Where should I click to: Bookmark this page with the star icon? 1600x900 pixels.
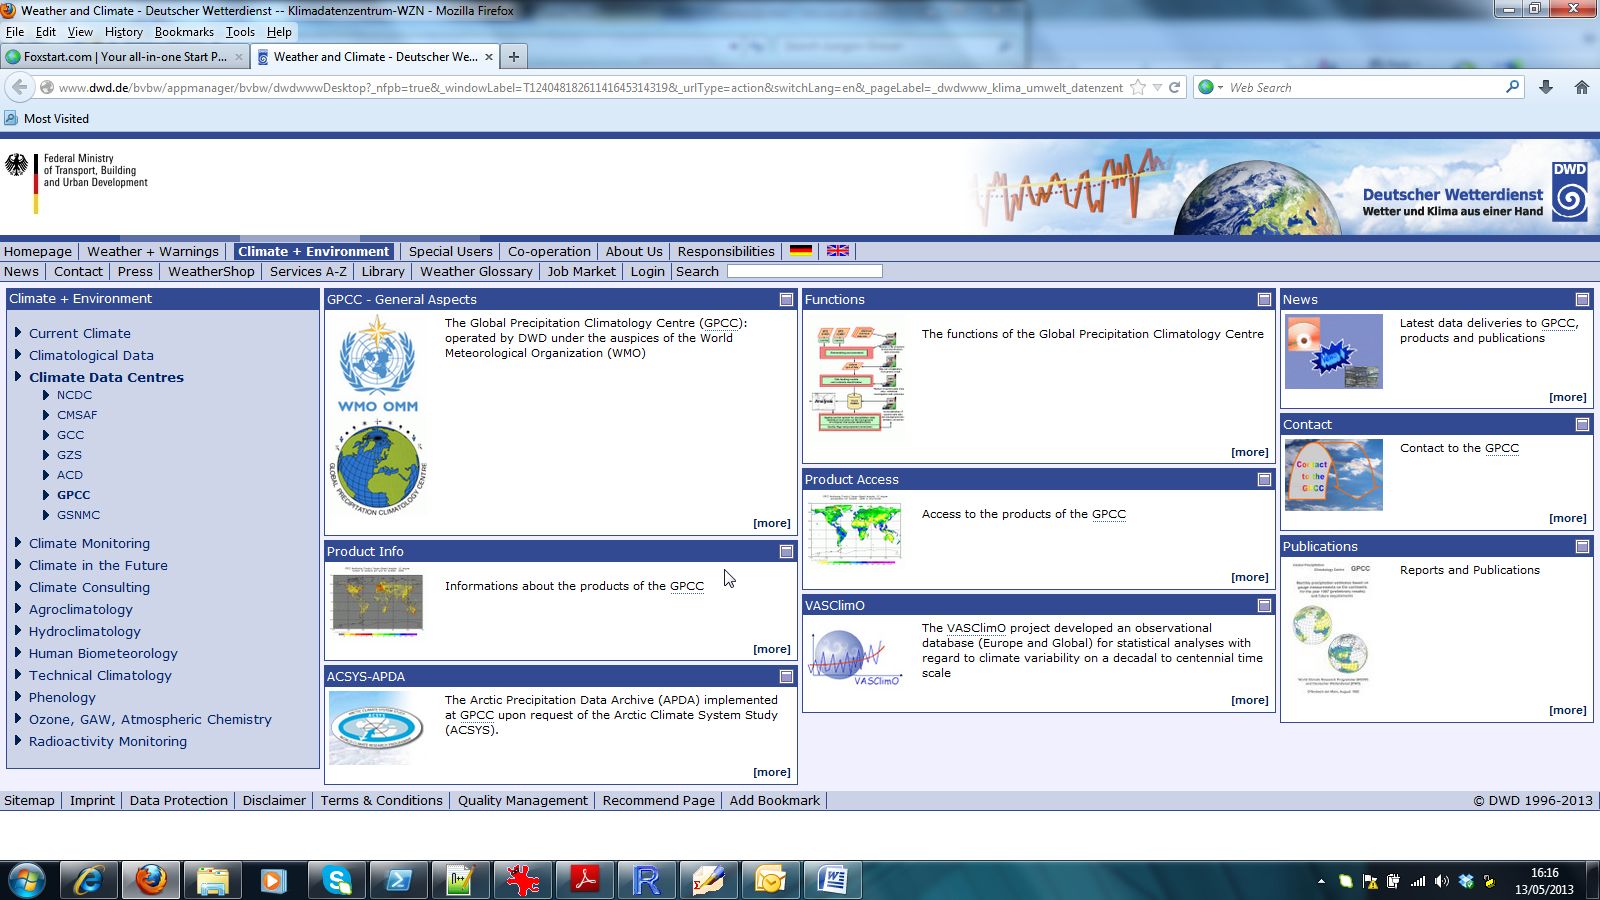coord(1137,87)
